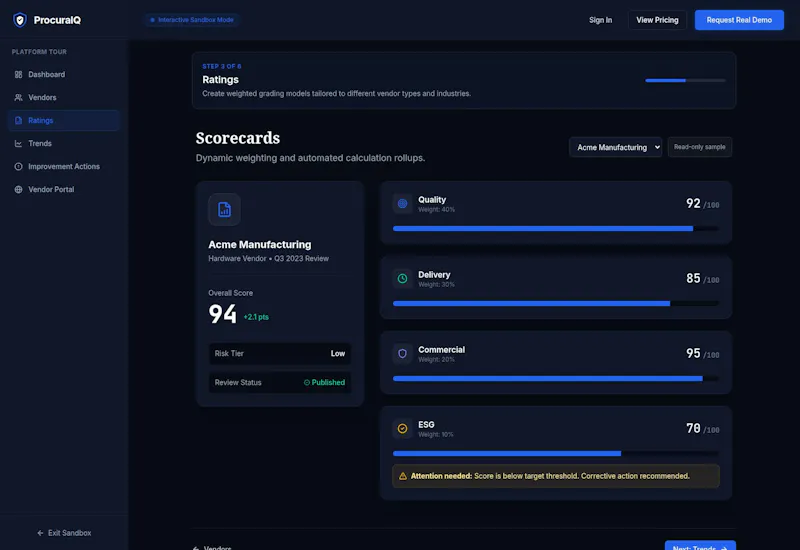This screenshot has width=800, height=550.
Task: Open the Acme Manufacturing vendor dropdown
Action: click(x=615, y=147)
